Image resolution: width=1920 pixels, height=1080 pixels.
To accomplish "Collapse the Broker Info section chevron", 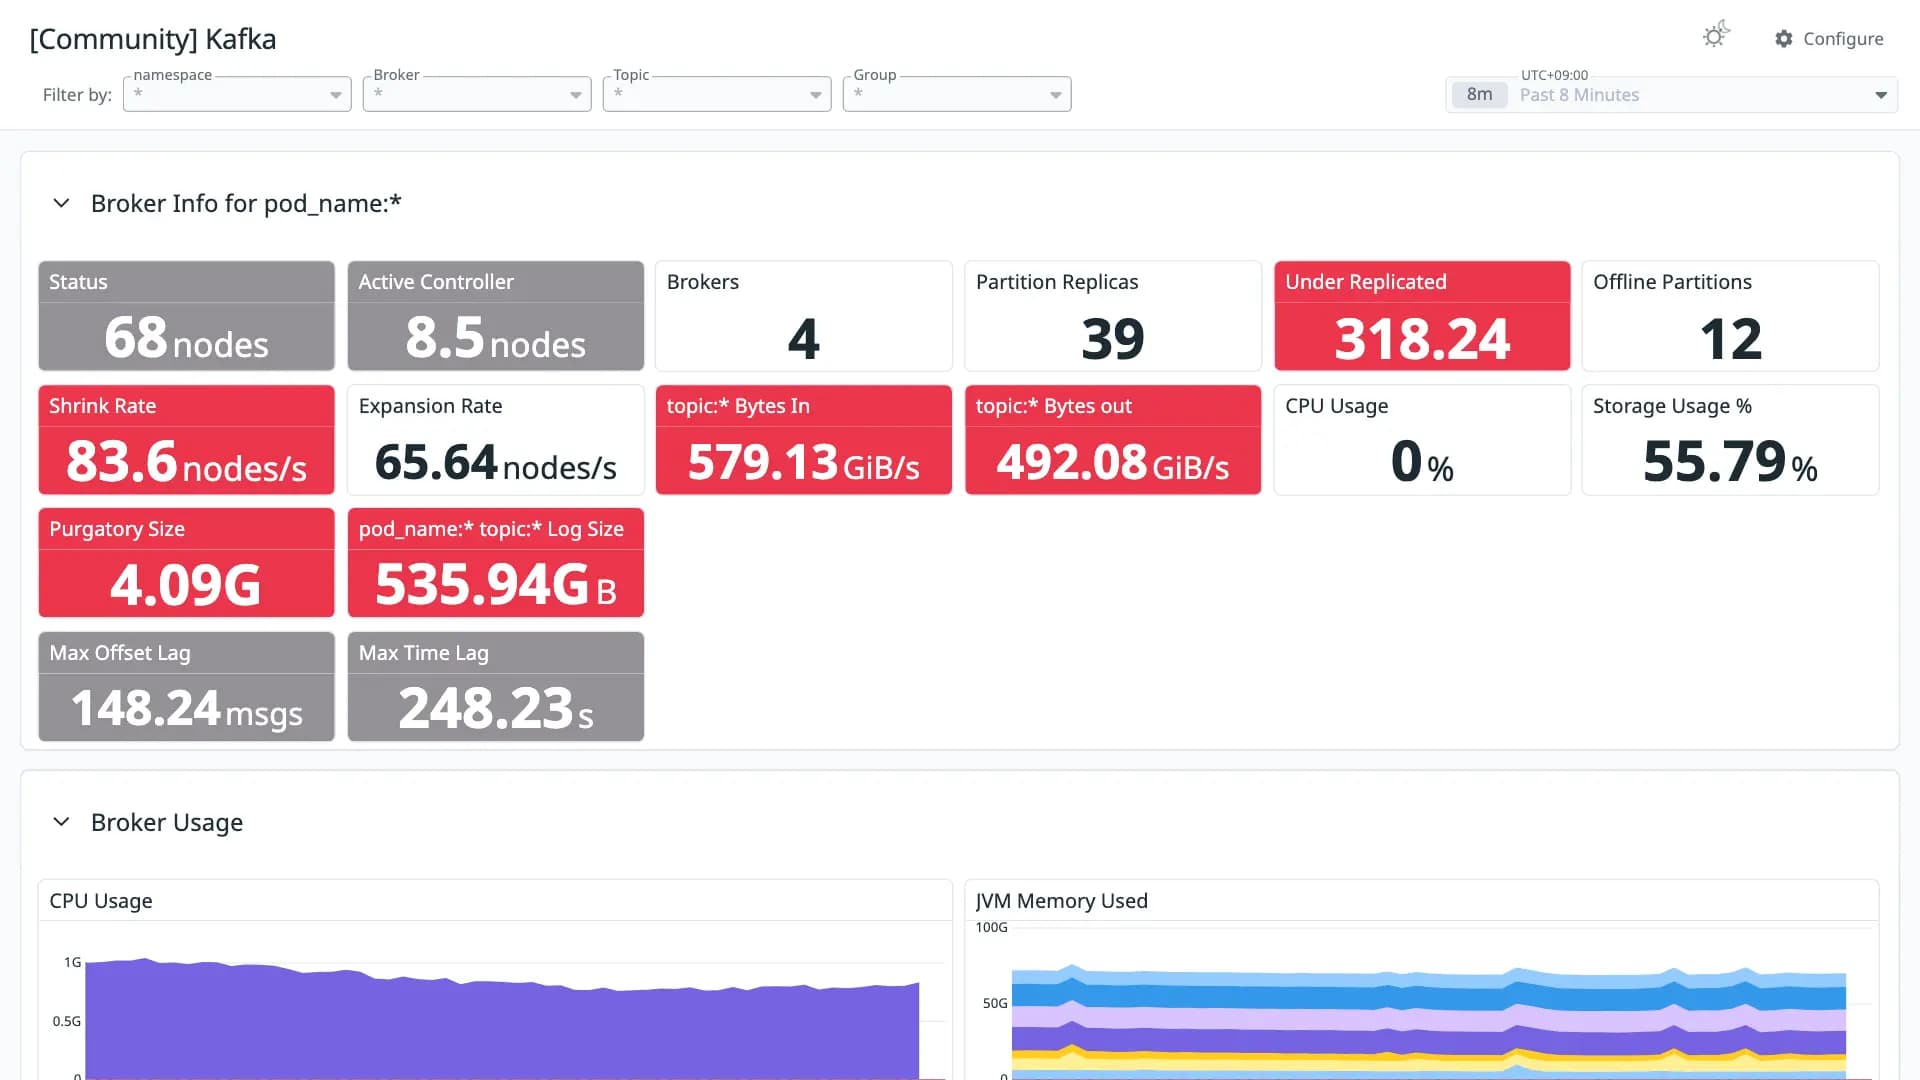I will tap(61, 203).
